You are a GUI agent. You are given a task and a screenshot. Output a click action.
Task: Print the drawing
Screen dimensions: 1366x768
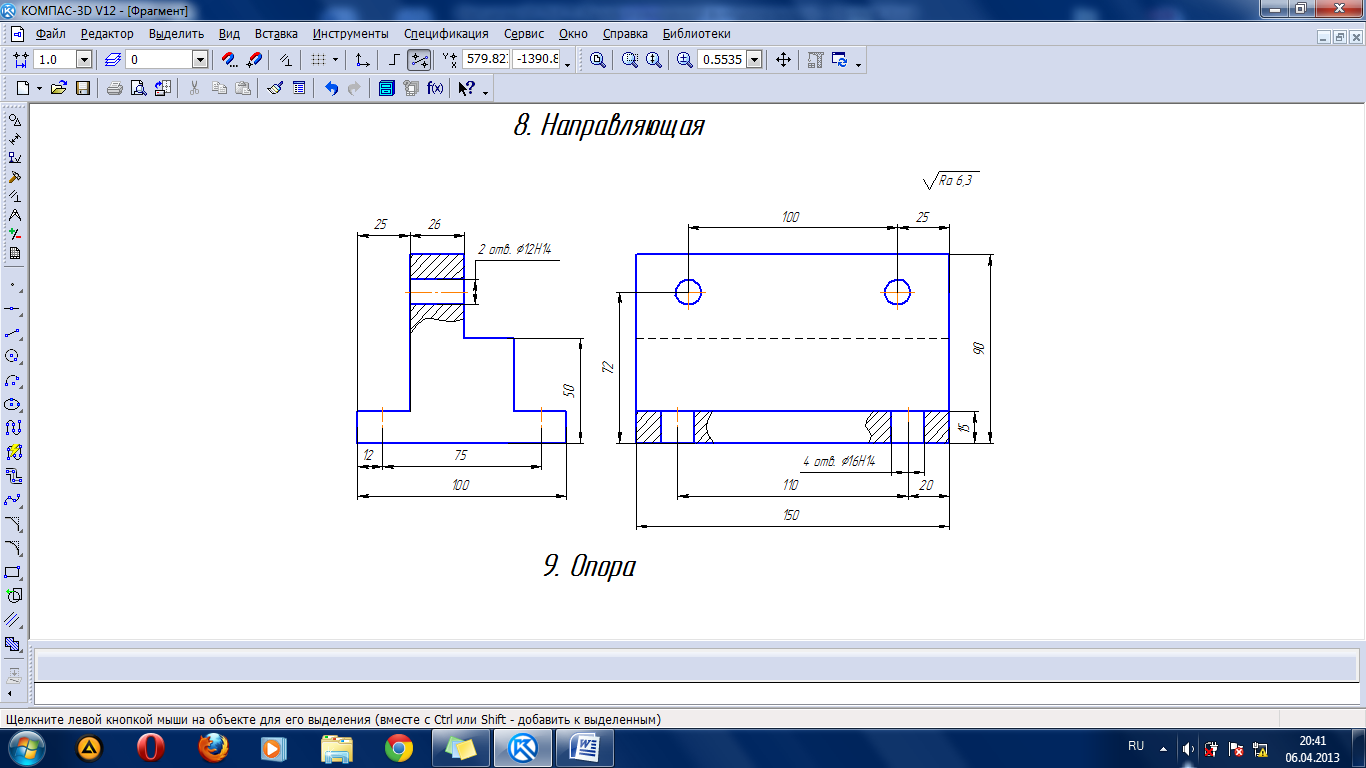(x=115, y=88)
